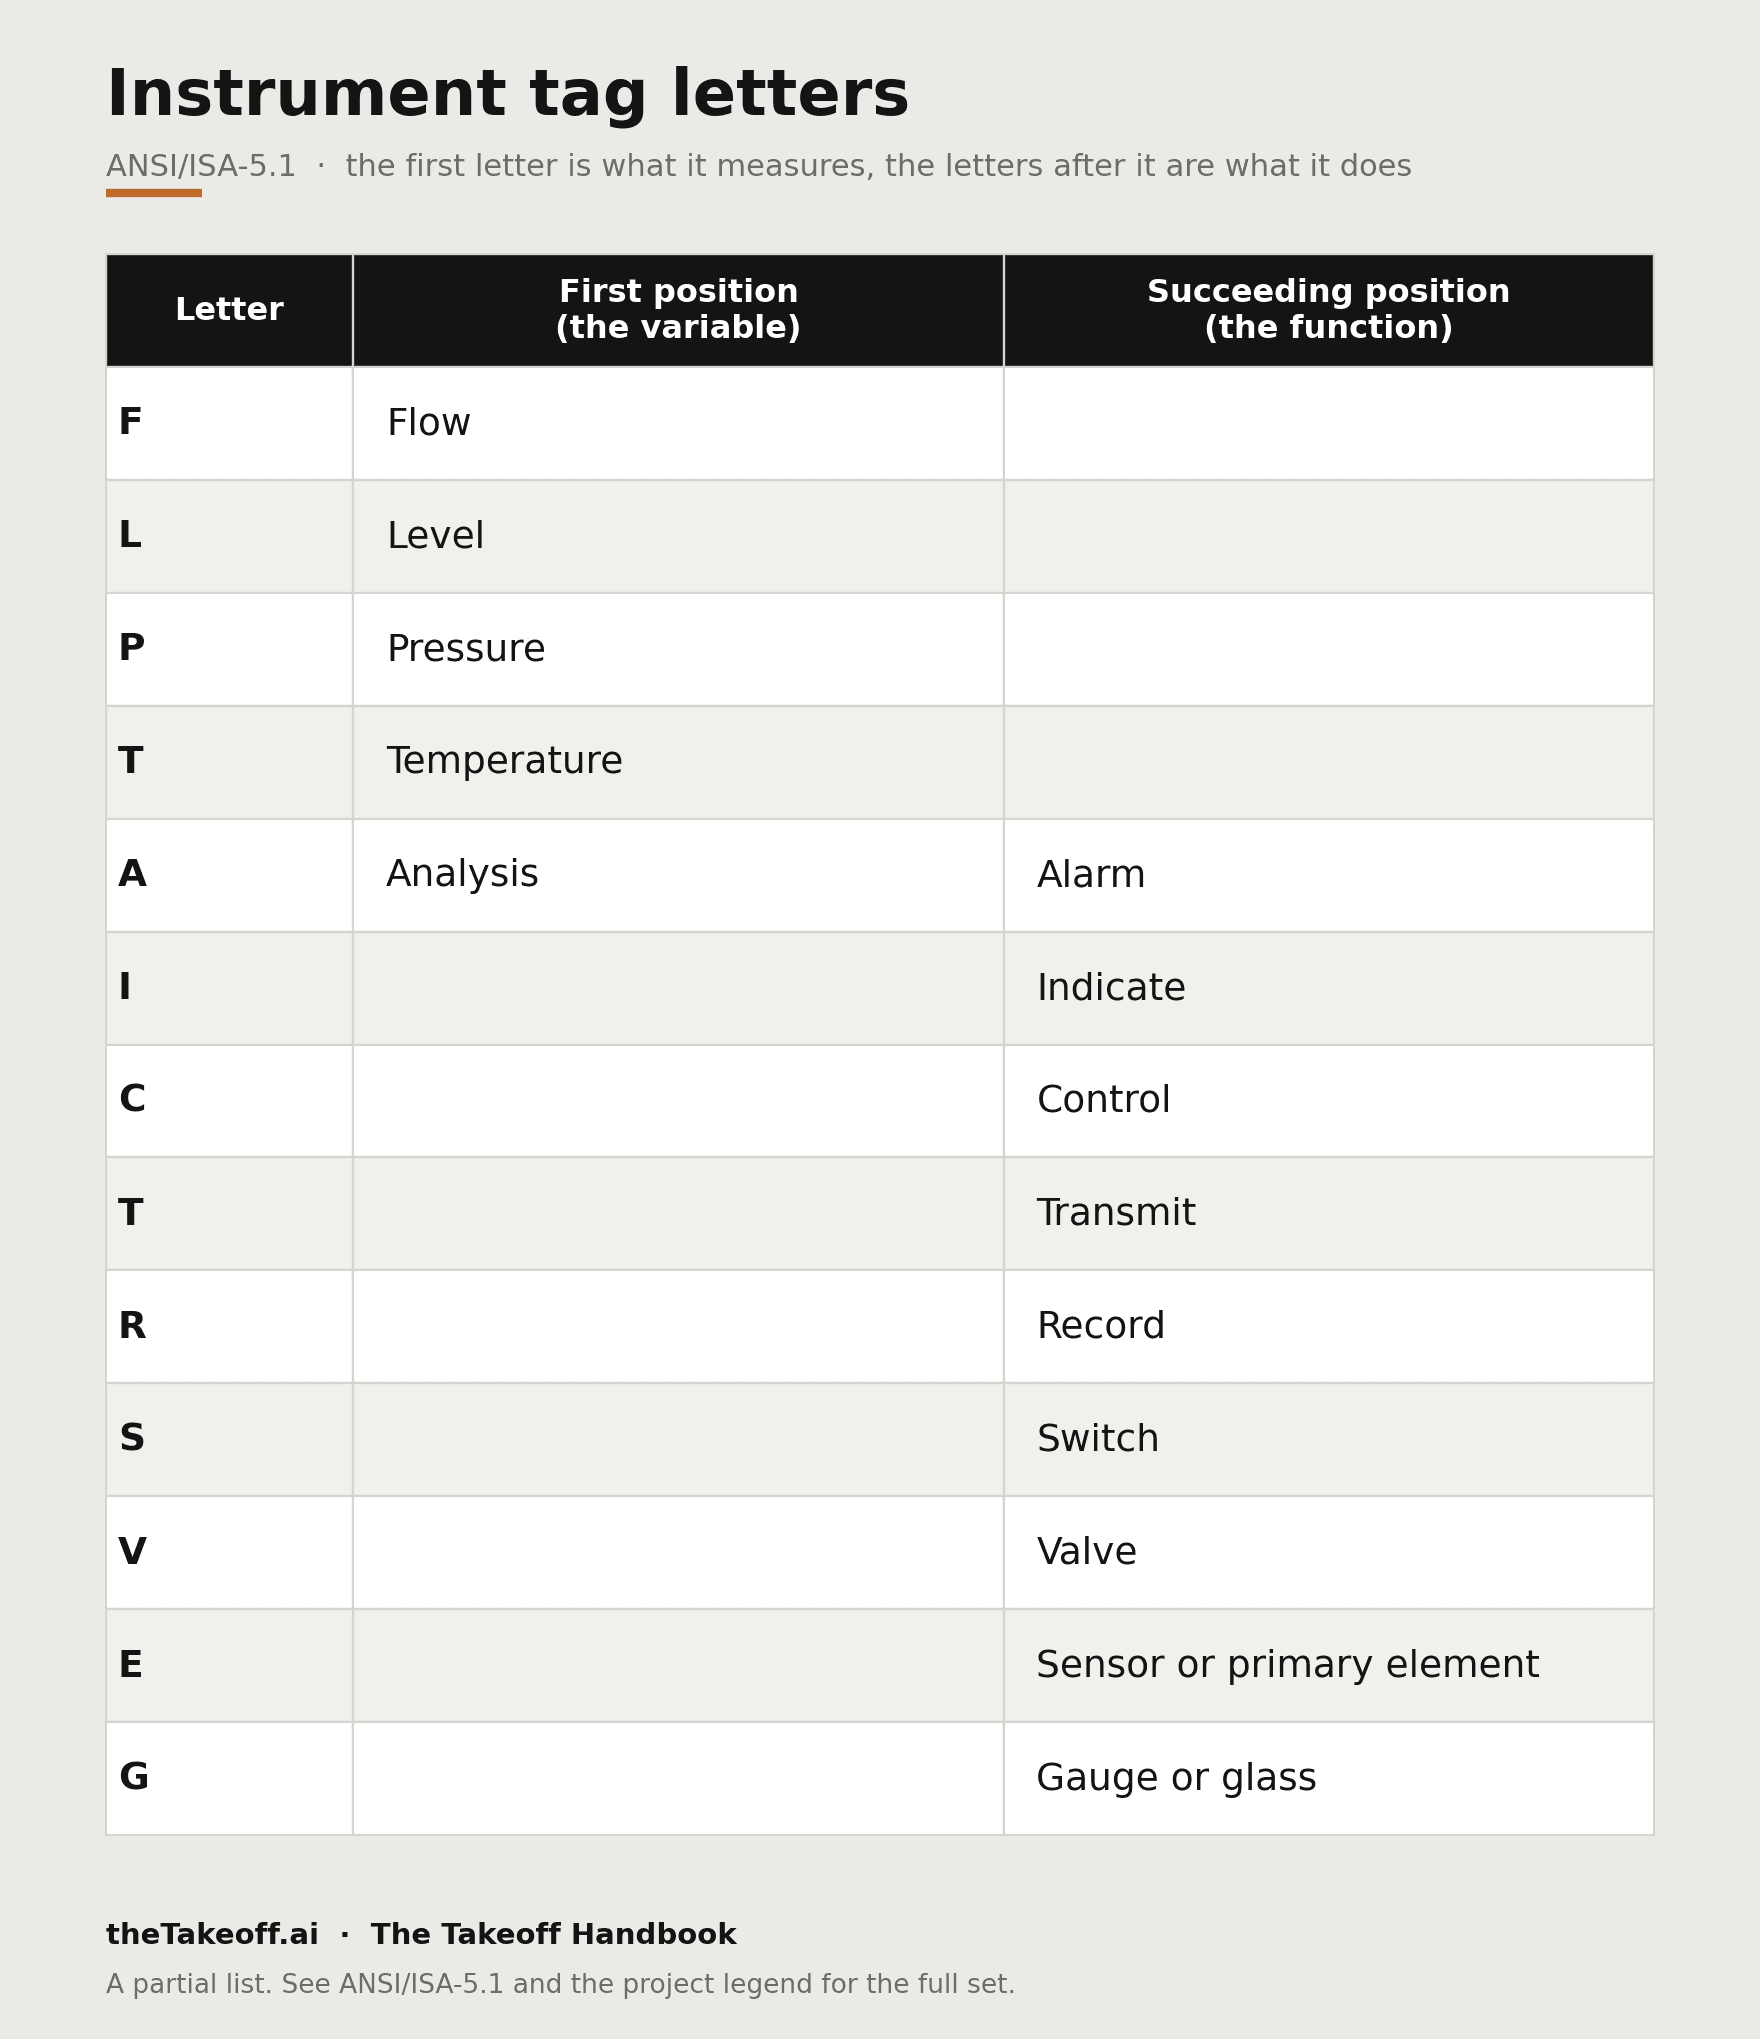Select the 'Analysis' cell
1760x2039 pixels.
(x=678, y=875)
